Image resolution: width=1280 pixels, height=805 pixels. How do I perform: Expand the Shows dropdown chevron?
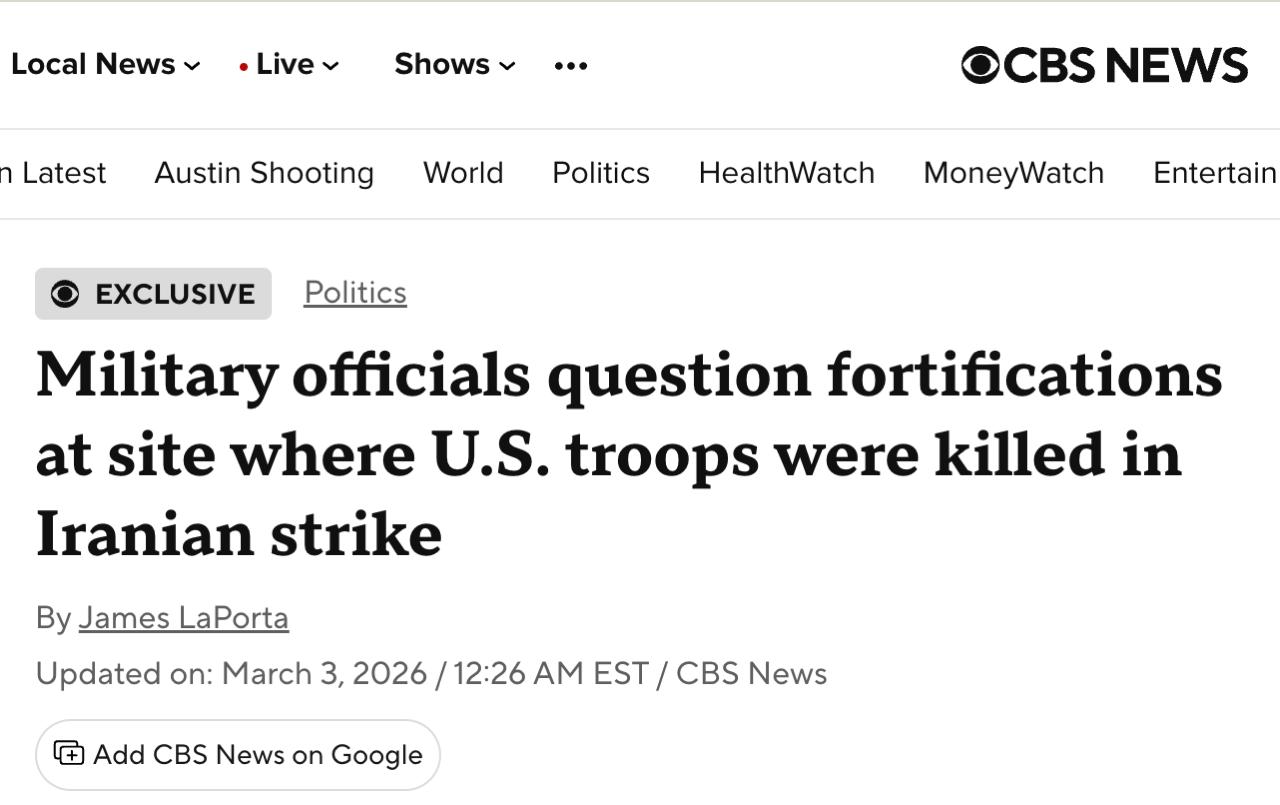(x=508, y=66)
